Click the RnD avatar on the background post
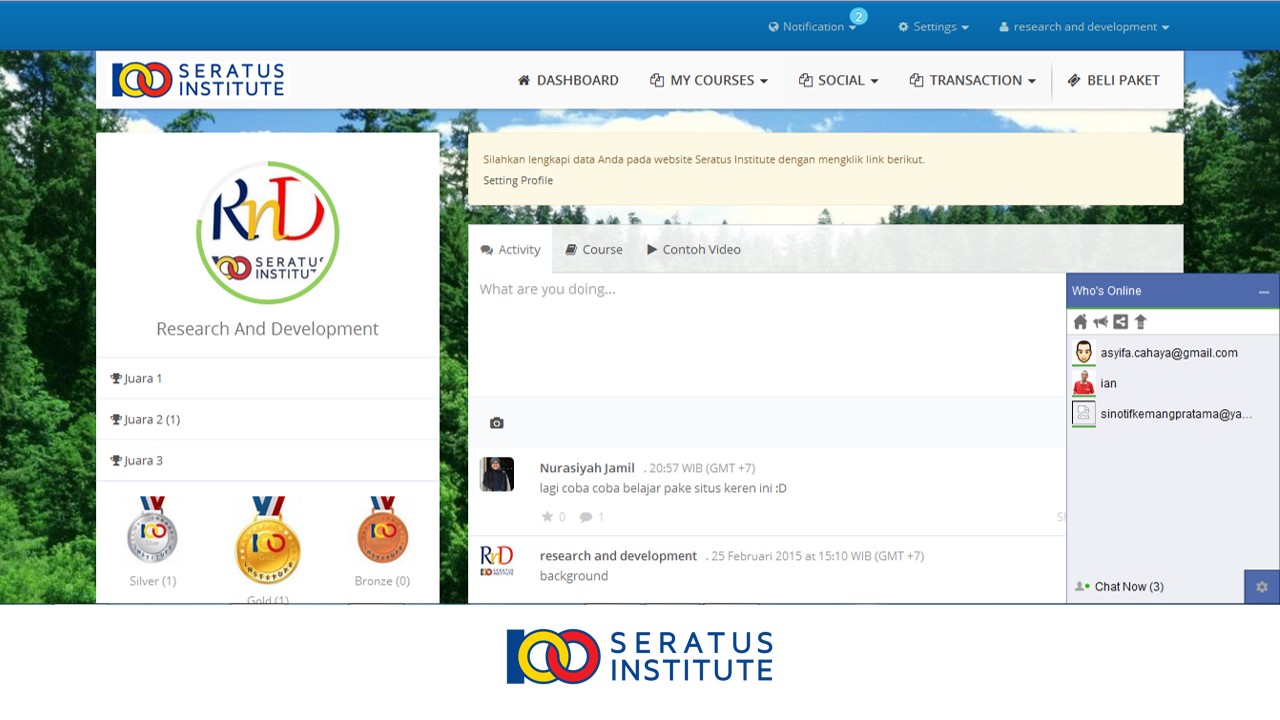This screenshot has height=720, width=1280. 497,561
